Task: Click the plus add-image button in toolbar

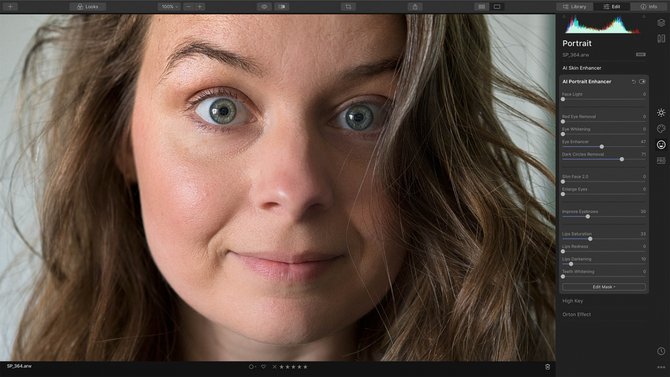Action: coord(10,6)
